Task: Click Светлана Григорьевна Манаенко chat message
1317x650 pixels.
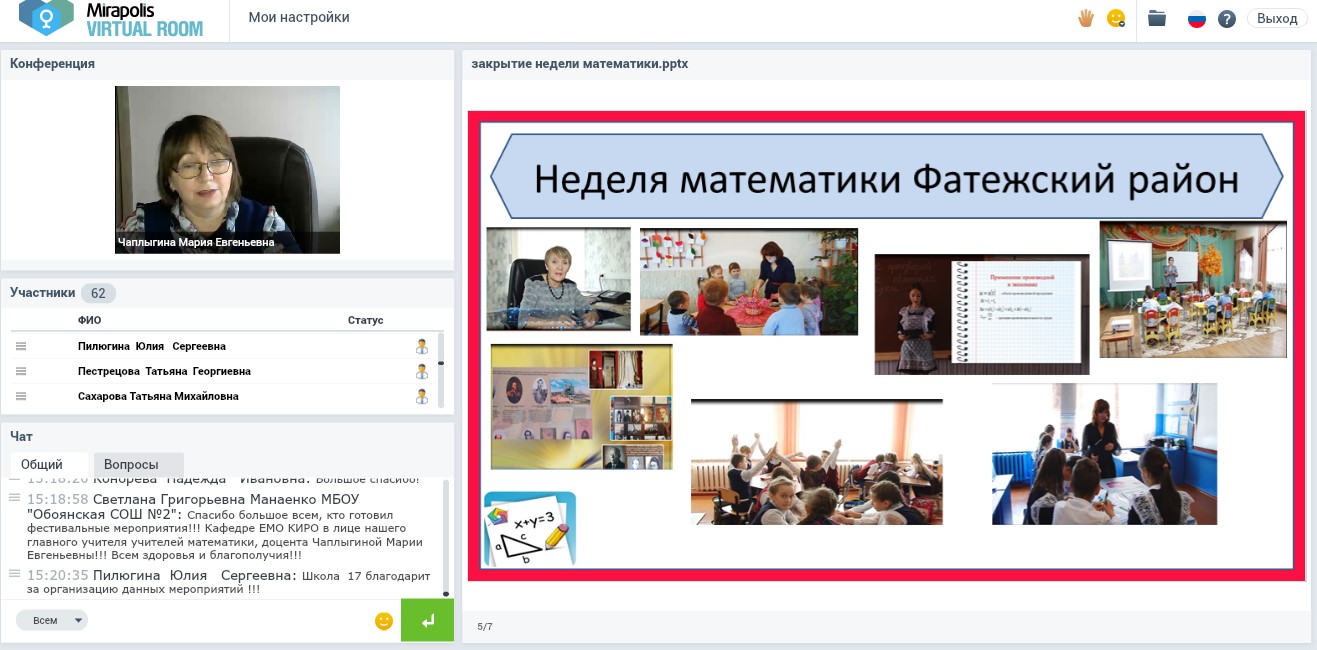Action: [225, 527]
